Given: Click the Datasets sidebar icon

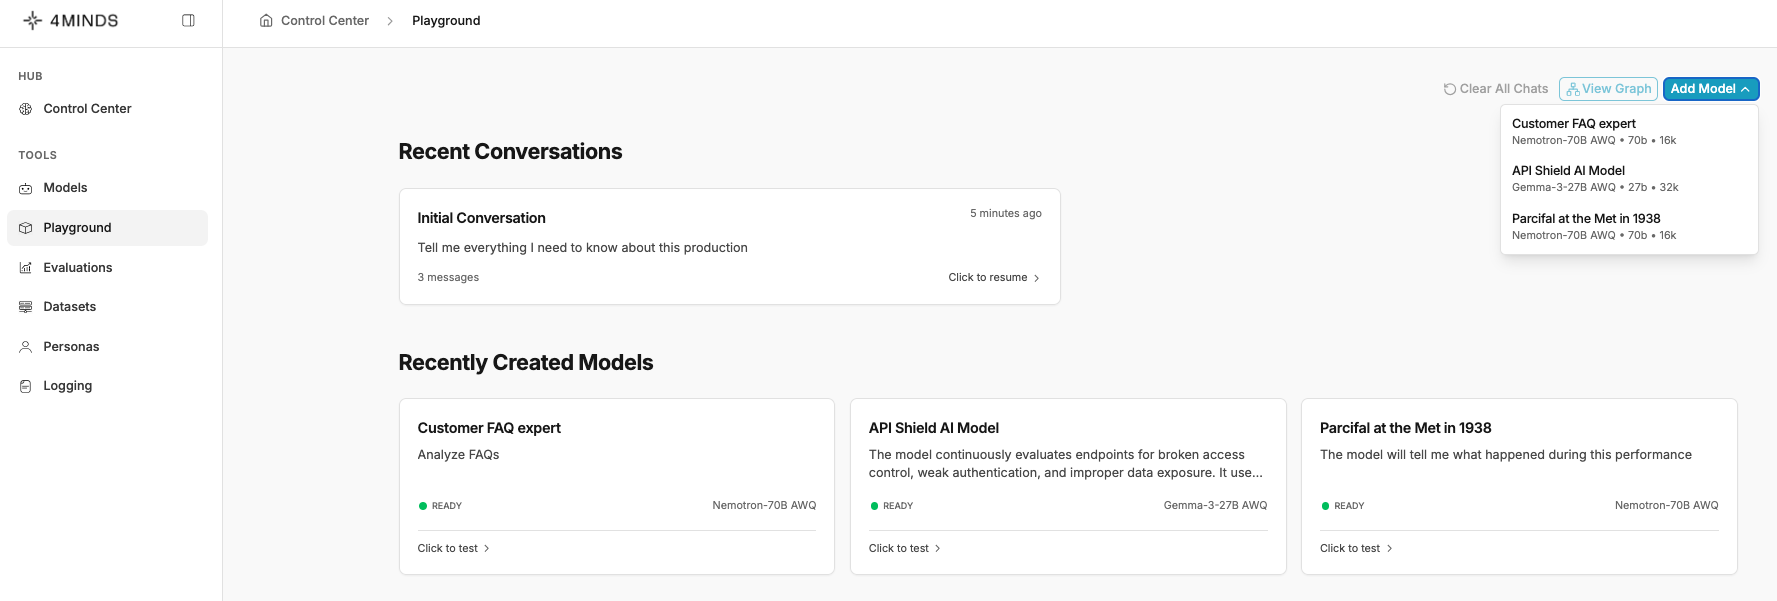Looking at the screenshot, I should click(26, 307).
